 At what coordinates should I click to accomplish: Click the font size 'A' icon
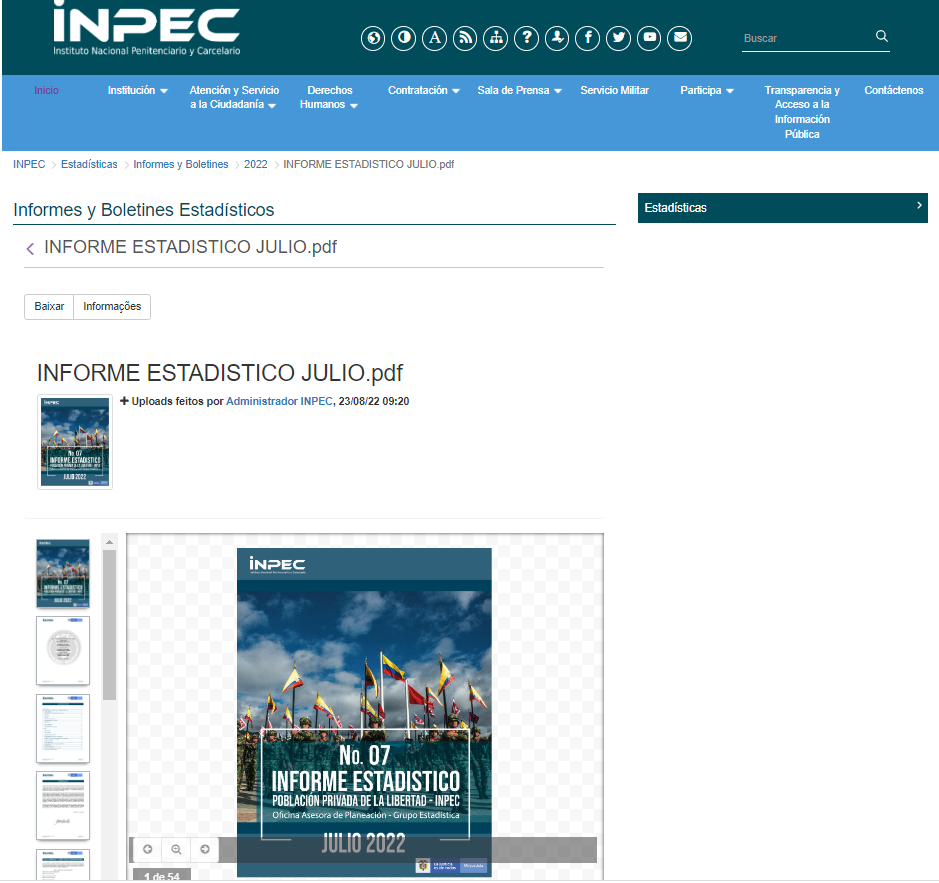(434, 38)
